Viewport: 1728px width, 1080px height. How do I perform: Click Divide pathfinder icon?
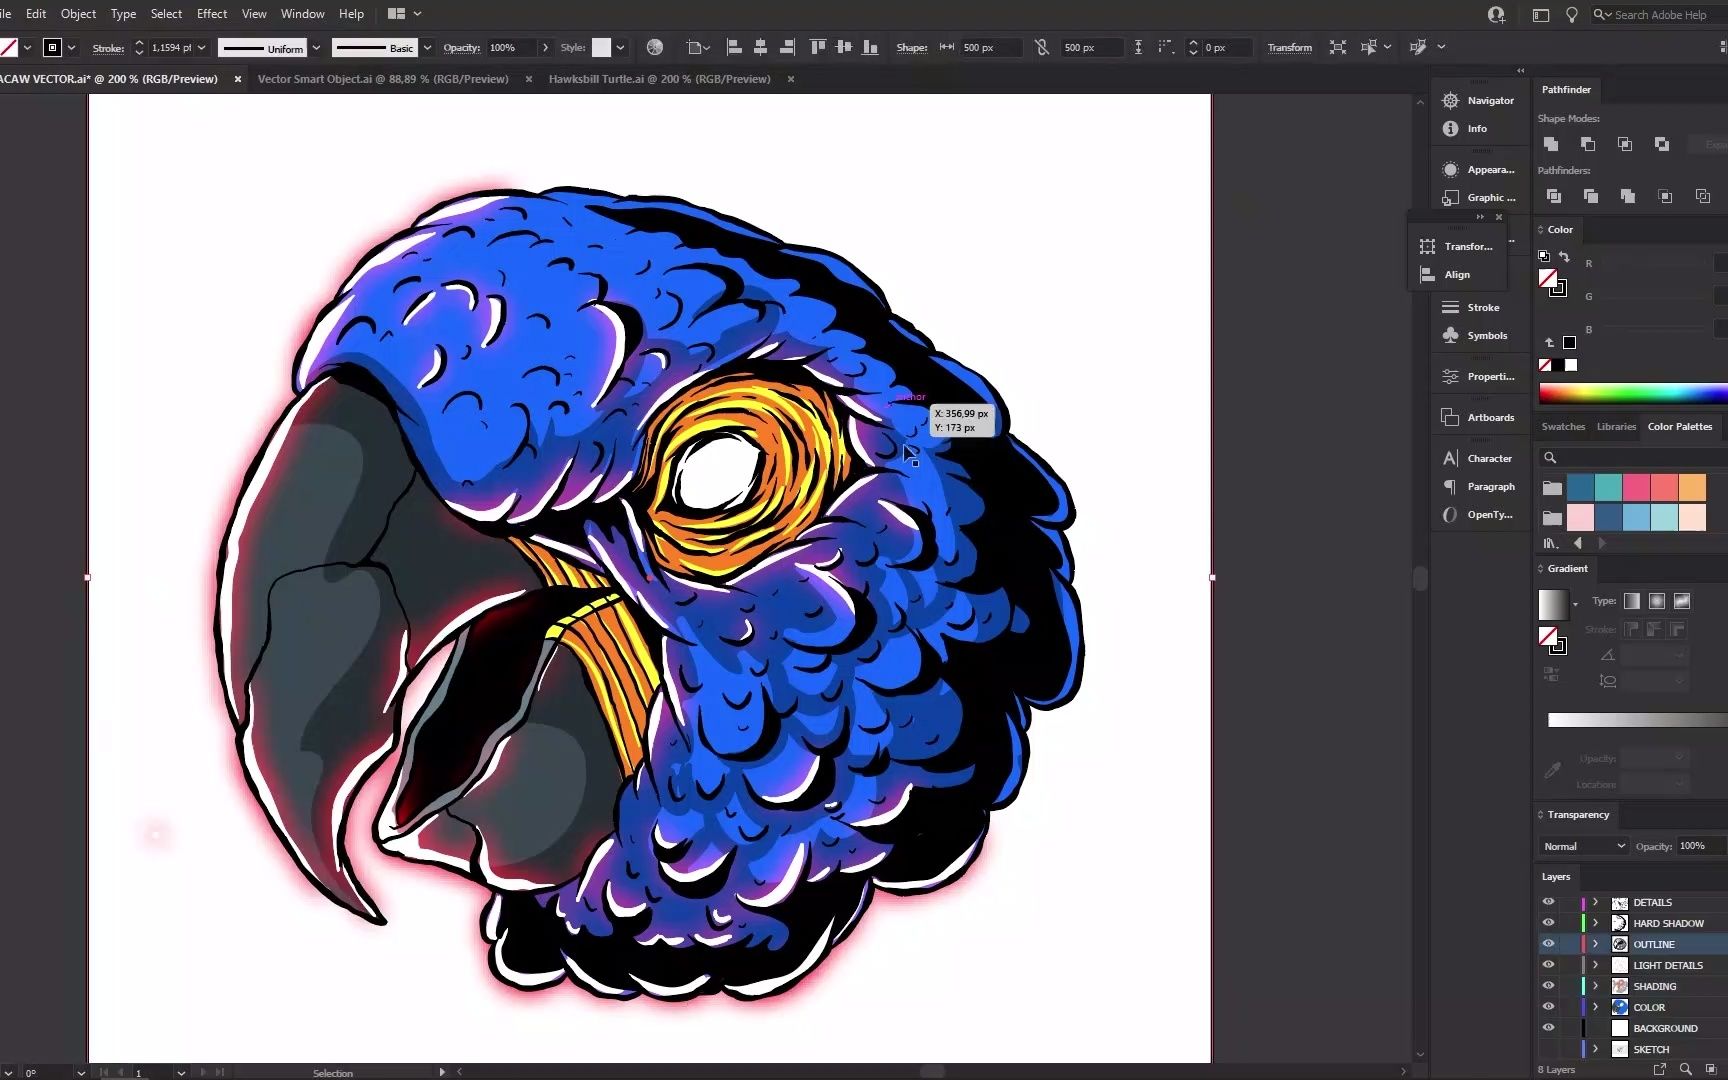pos(1553,196)
